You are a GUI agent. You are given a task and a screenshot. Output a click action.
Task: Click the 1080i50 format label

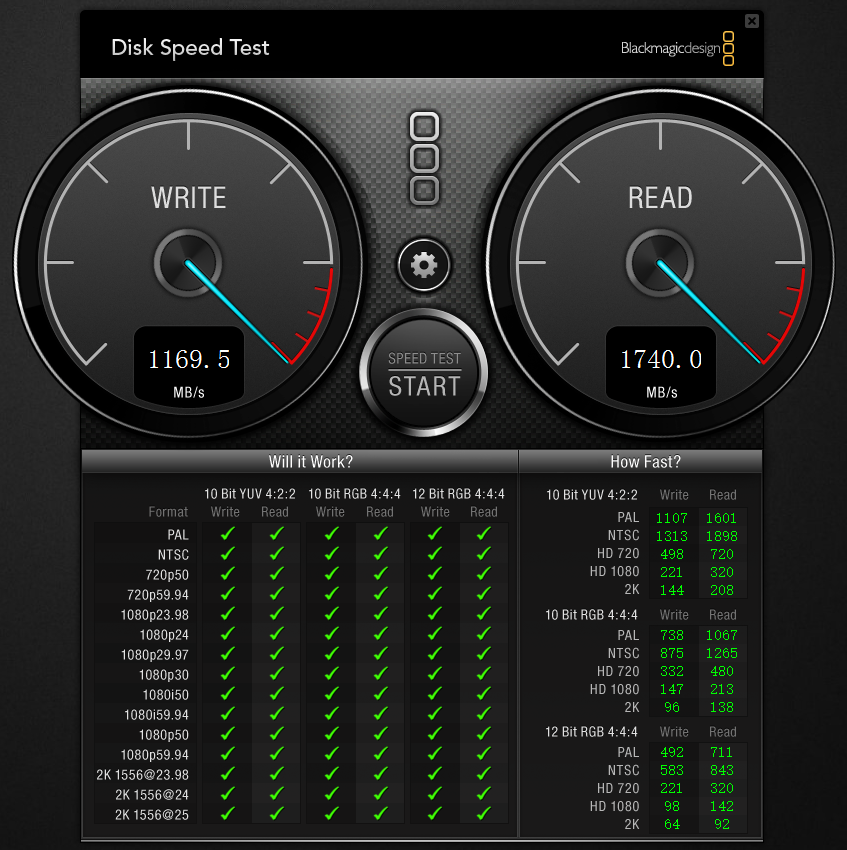click(165, 695)
